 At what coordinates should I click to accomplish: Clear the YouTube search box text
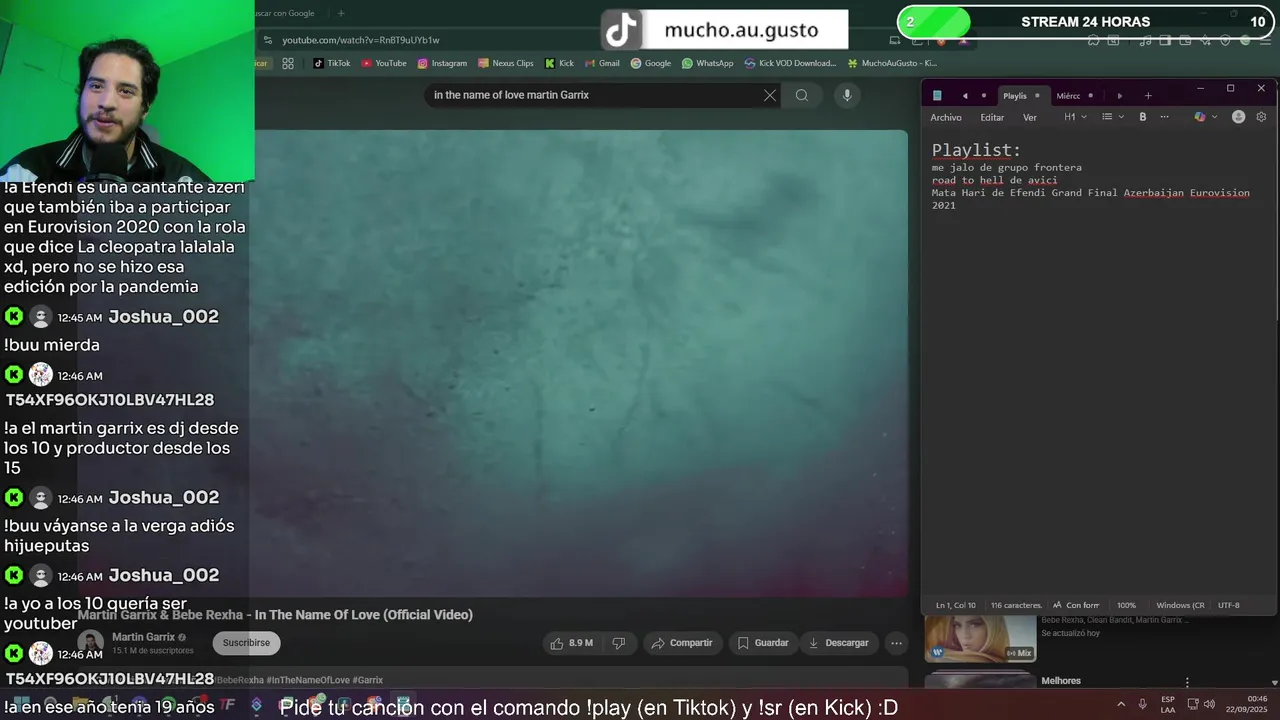pos(770,95)
